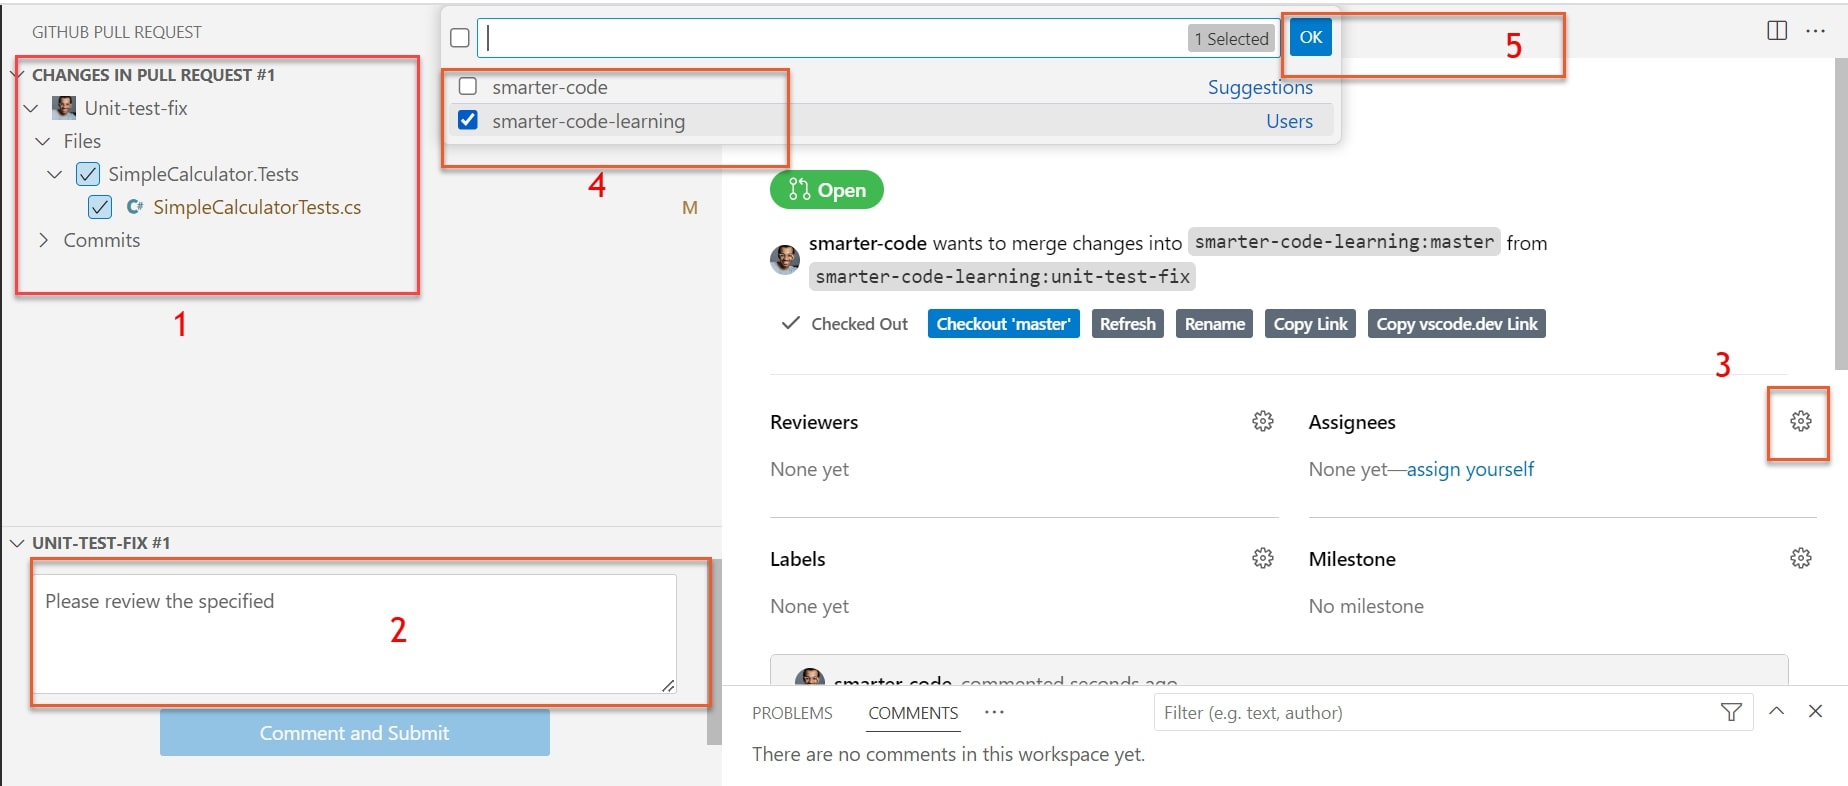Expand the Commits node

point(43,240)
